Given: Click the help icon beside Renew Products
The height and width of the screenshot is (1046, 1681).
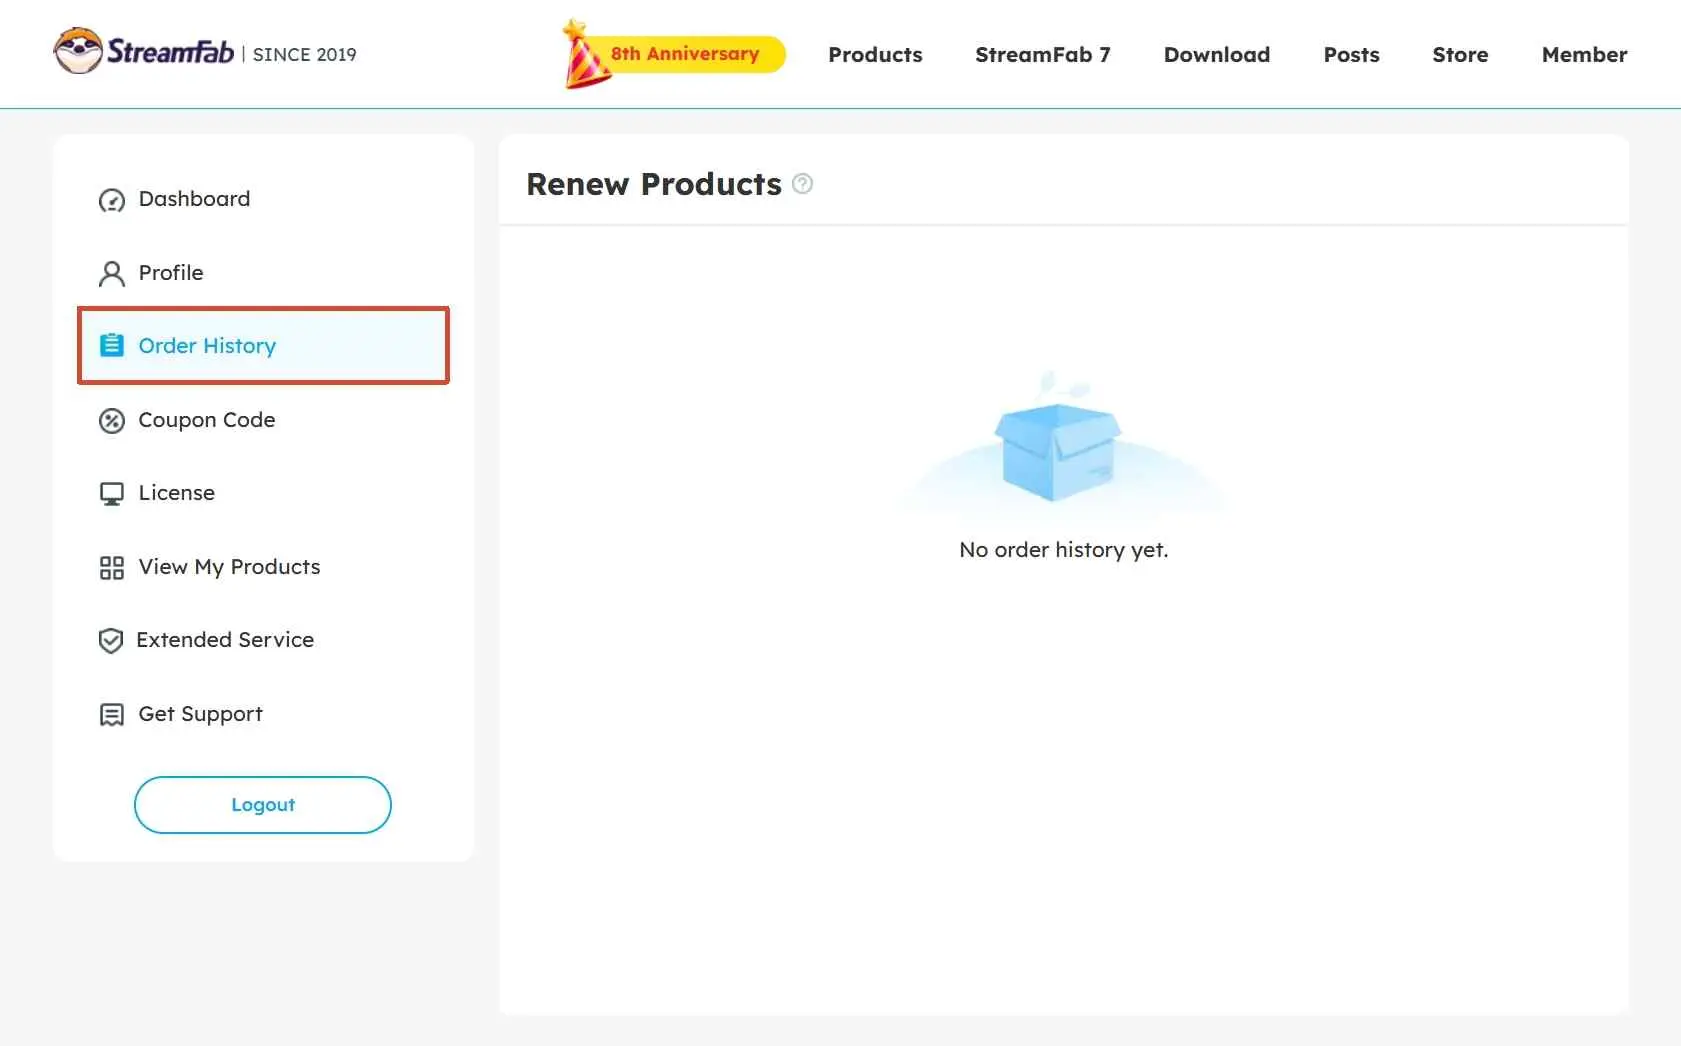Looking at the screenshot, I should click(x=802, y=184).
